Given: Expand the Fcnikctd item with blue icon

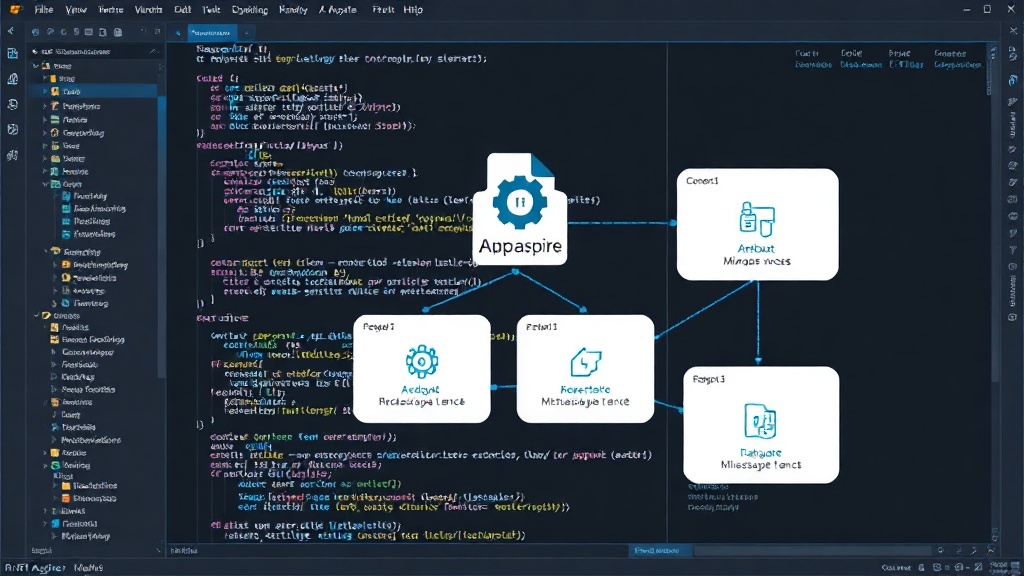Looking at the screenshot, I should (x=45, y=524).
